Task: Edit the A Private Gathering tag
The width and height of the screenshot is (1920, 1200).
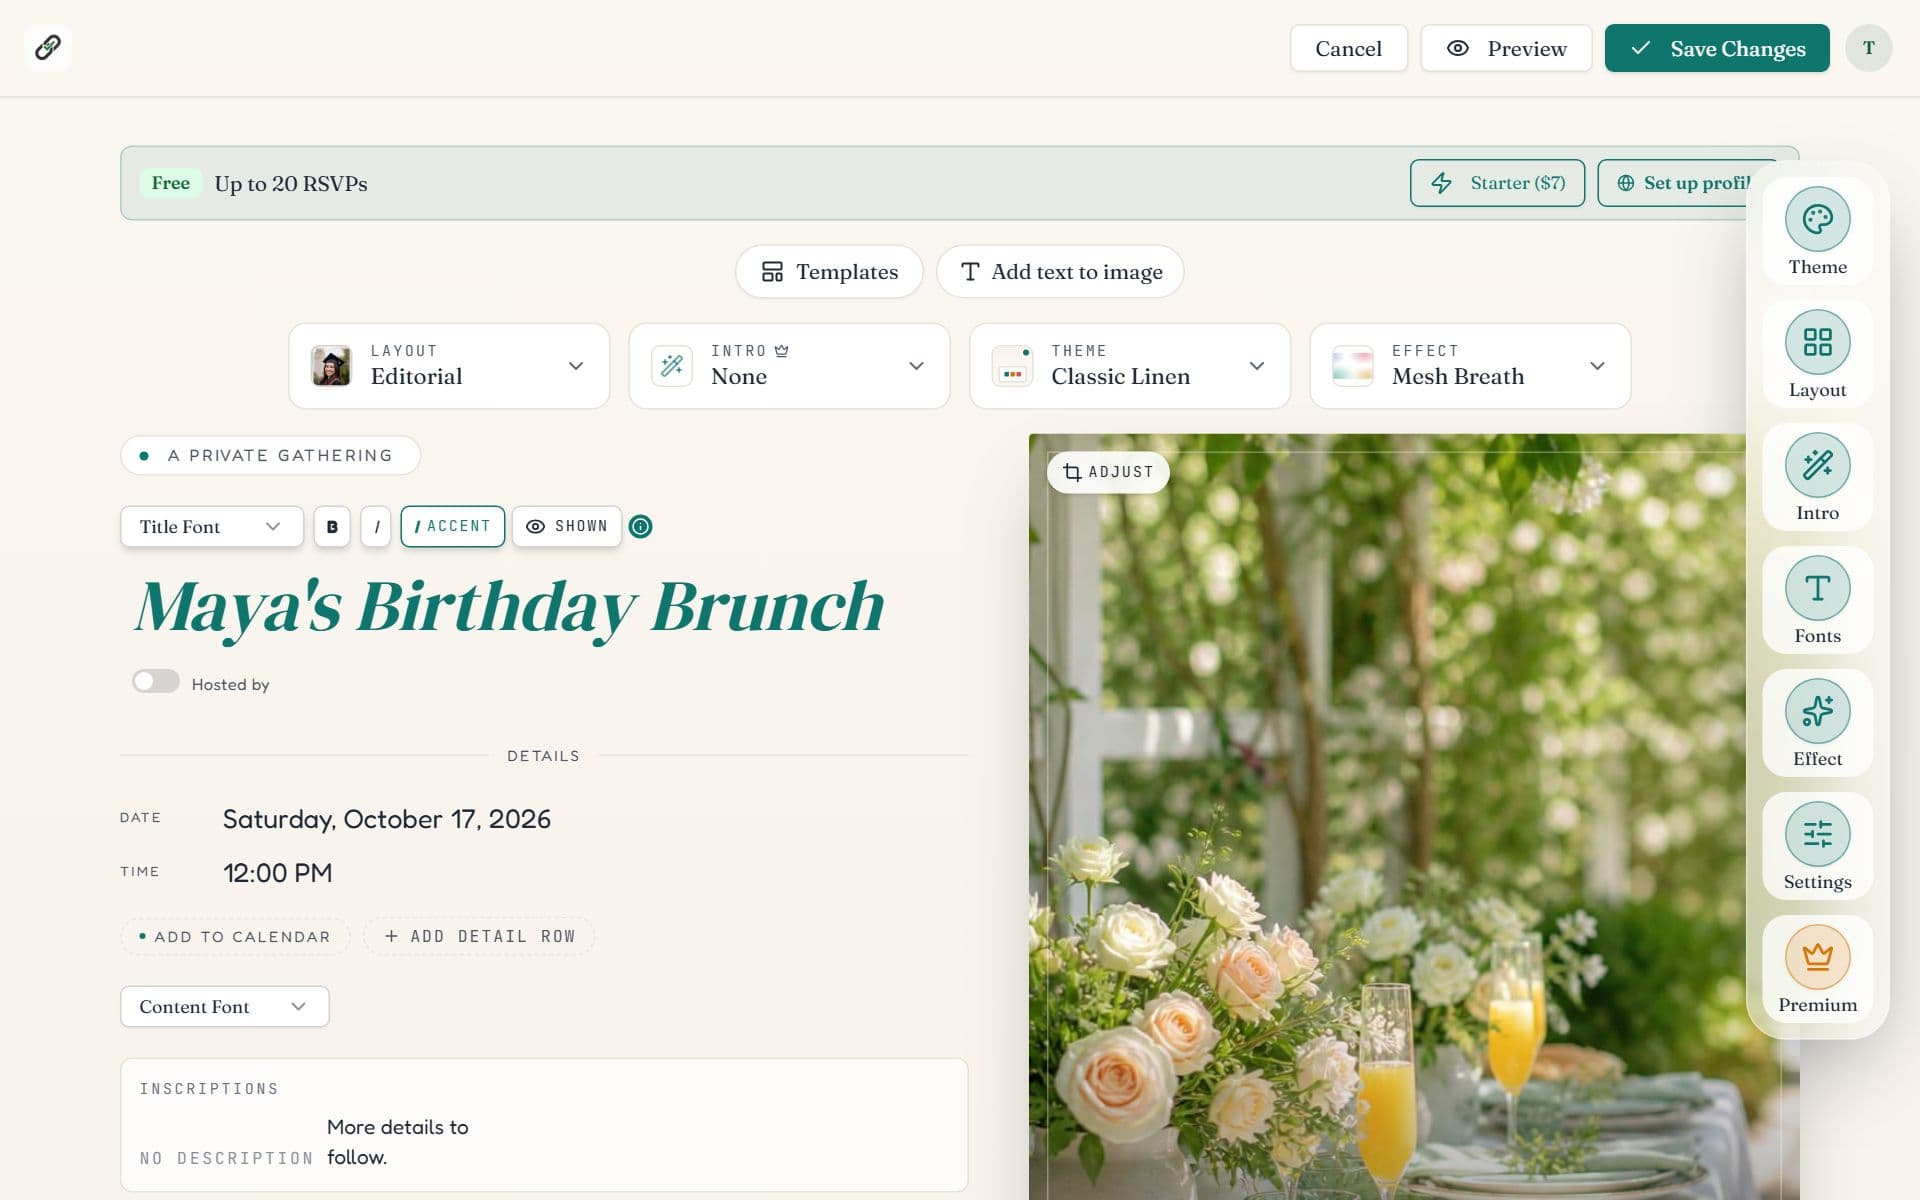Action: click(270, 455)
